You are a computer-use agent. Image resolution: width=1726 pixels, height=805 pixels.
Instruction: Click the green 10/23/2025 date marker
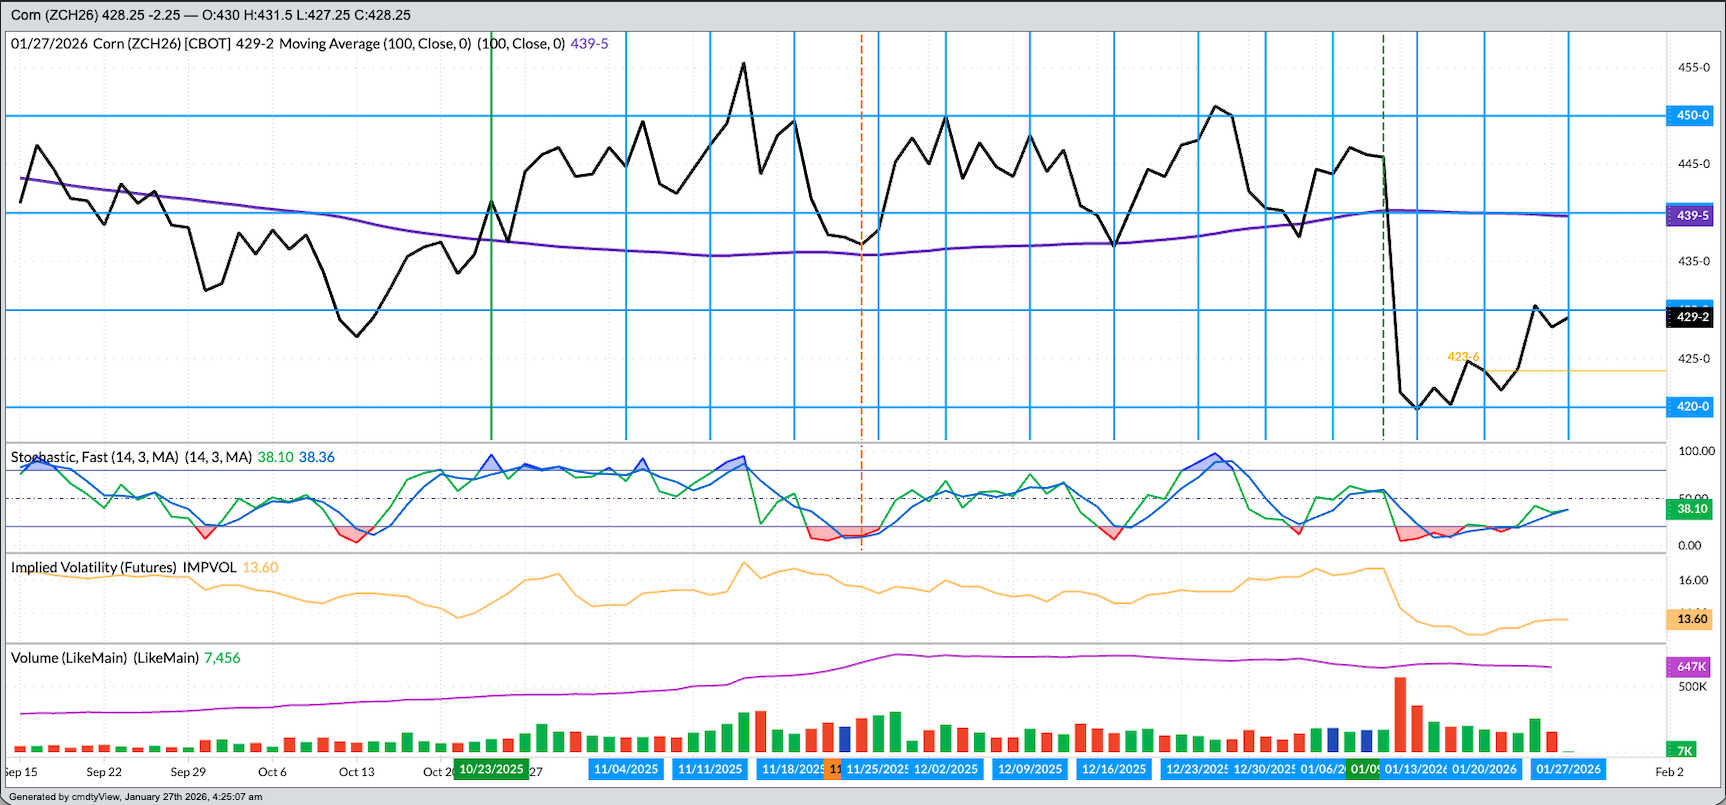[491, 769]
